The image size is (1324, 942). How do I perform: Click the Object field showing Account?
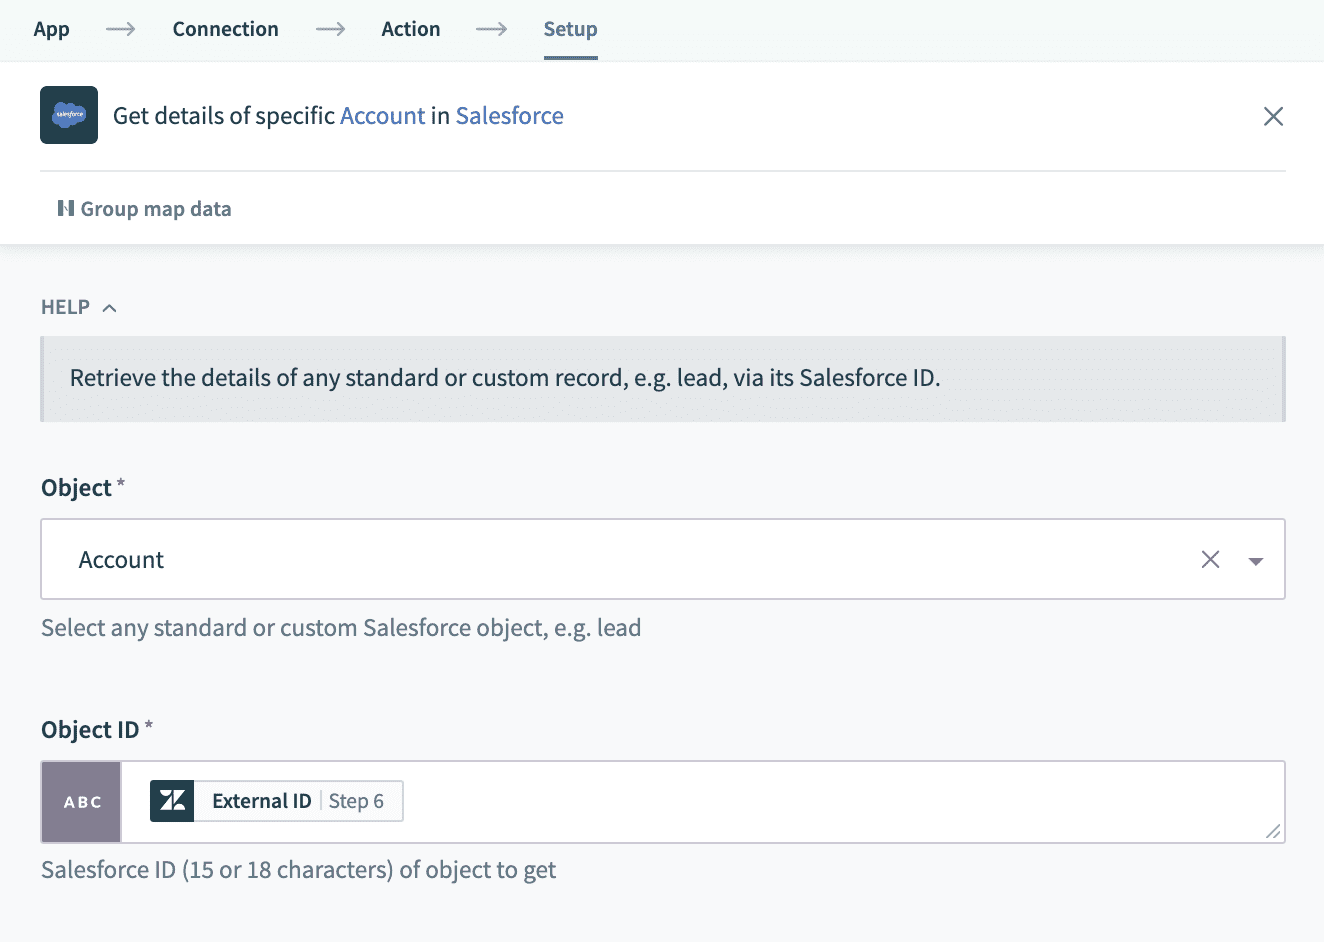(x=600, y=560)
